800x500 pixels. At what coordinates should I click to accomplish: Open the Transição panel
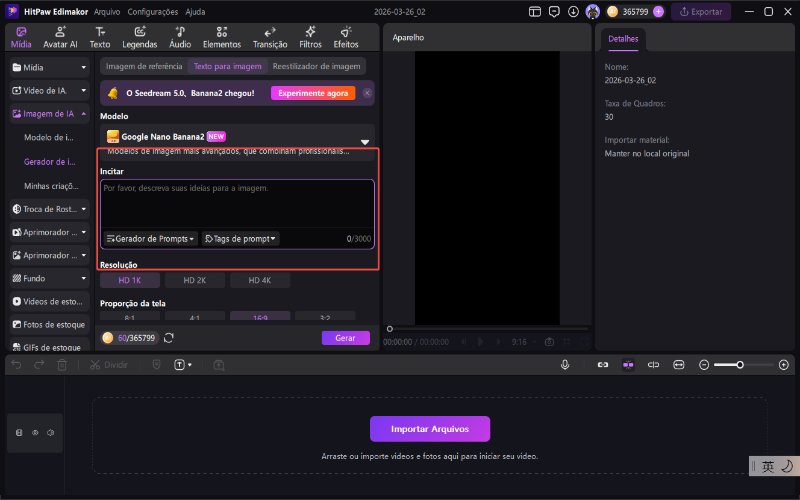click(x=269, y=37)
